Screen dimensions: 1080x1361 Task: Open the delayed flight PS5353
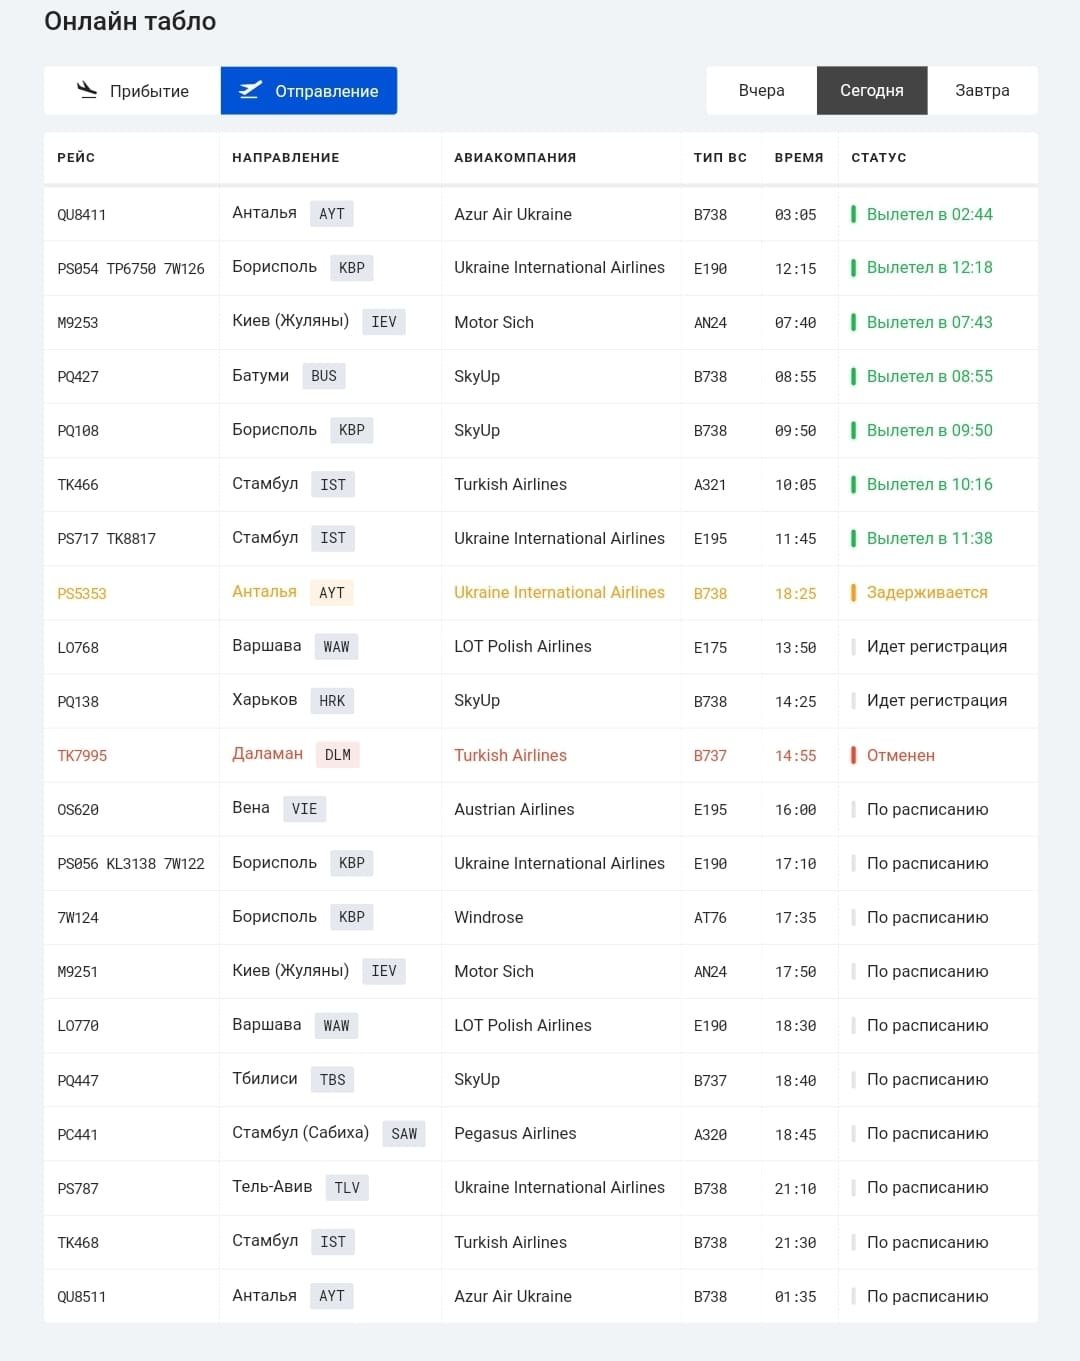(541, 593)
